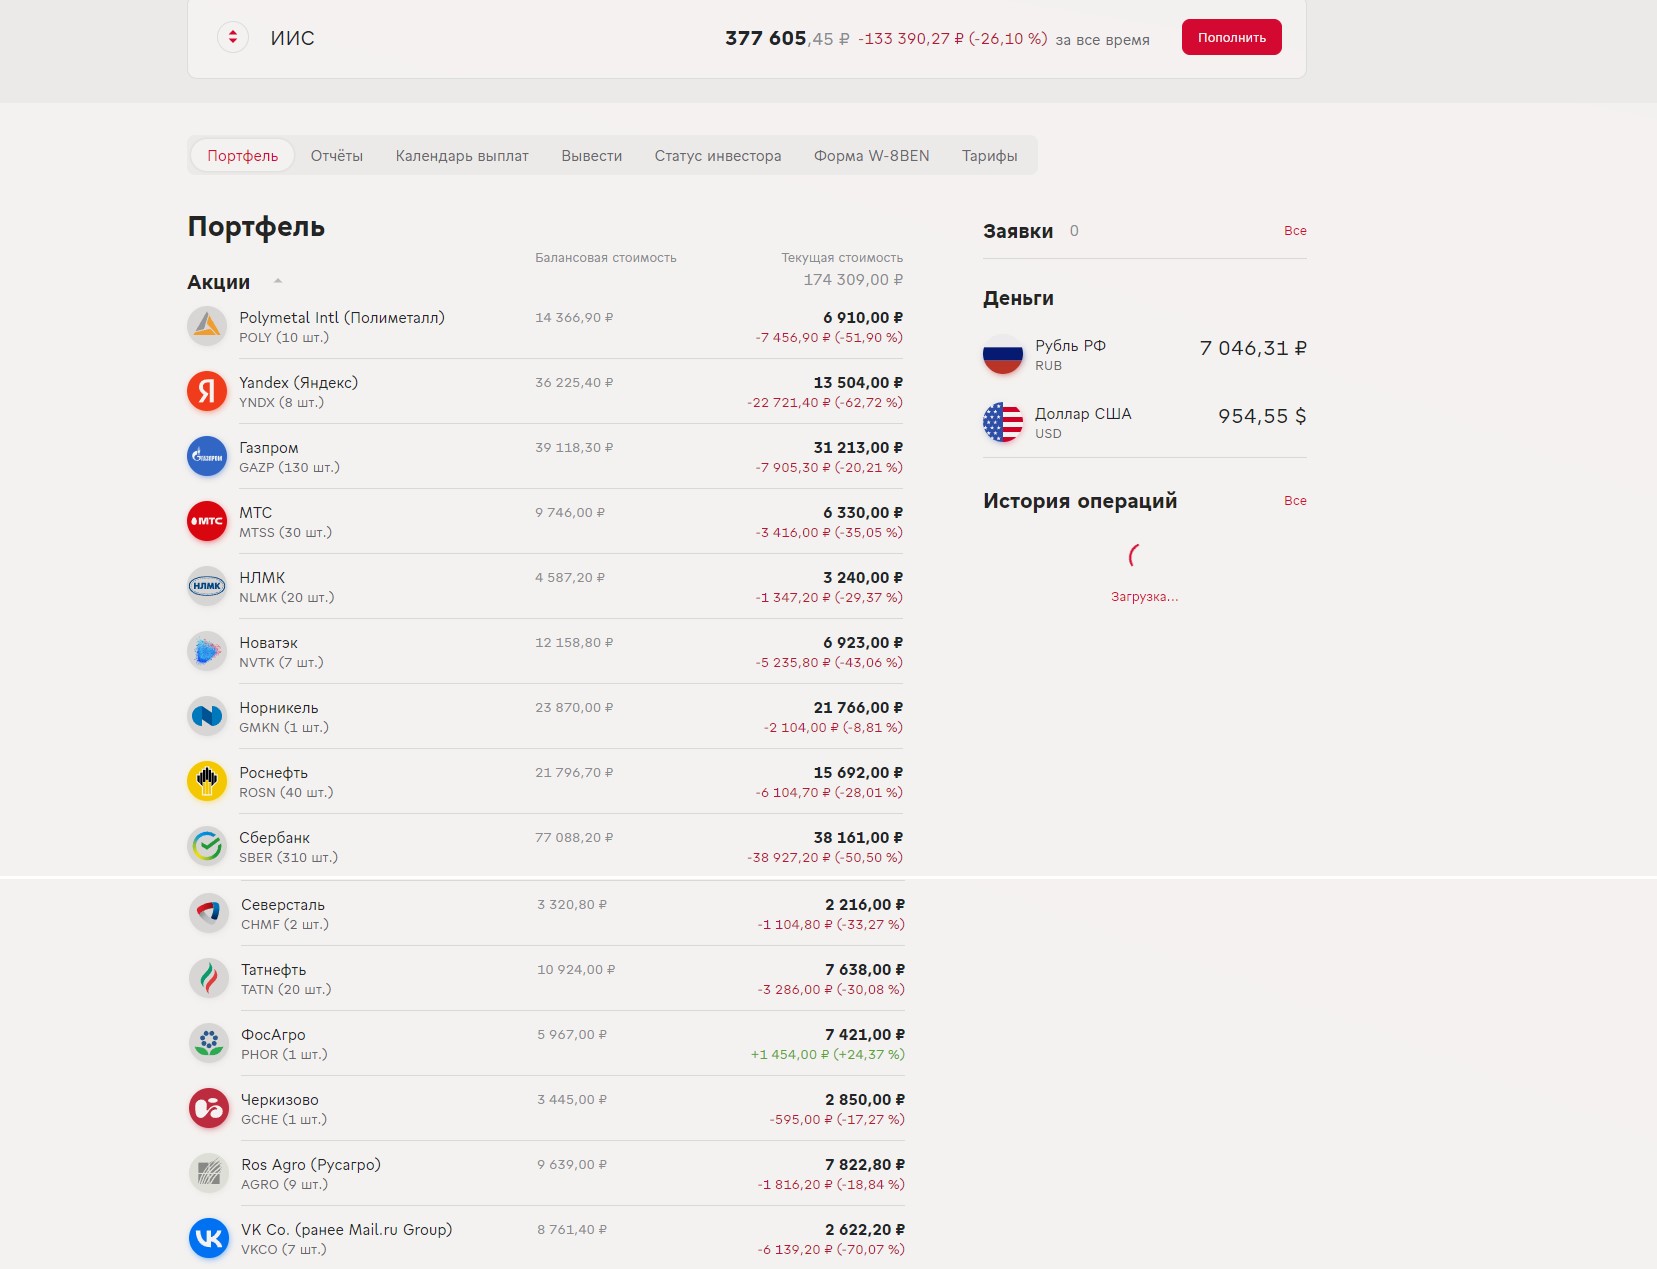The width and height of the screenshot is (1657, 1269).
Task: Click the Текущая стоимость column header
Action: click(842, 258)
